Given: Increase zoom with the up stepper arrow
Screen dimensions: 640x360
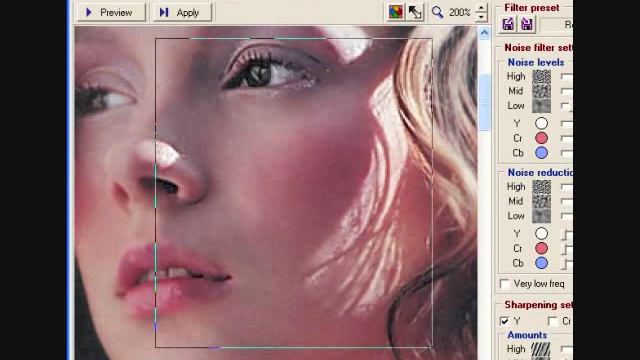Looking at the screenshot, I should point(481,8).
